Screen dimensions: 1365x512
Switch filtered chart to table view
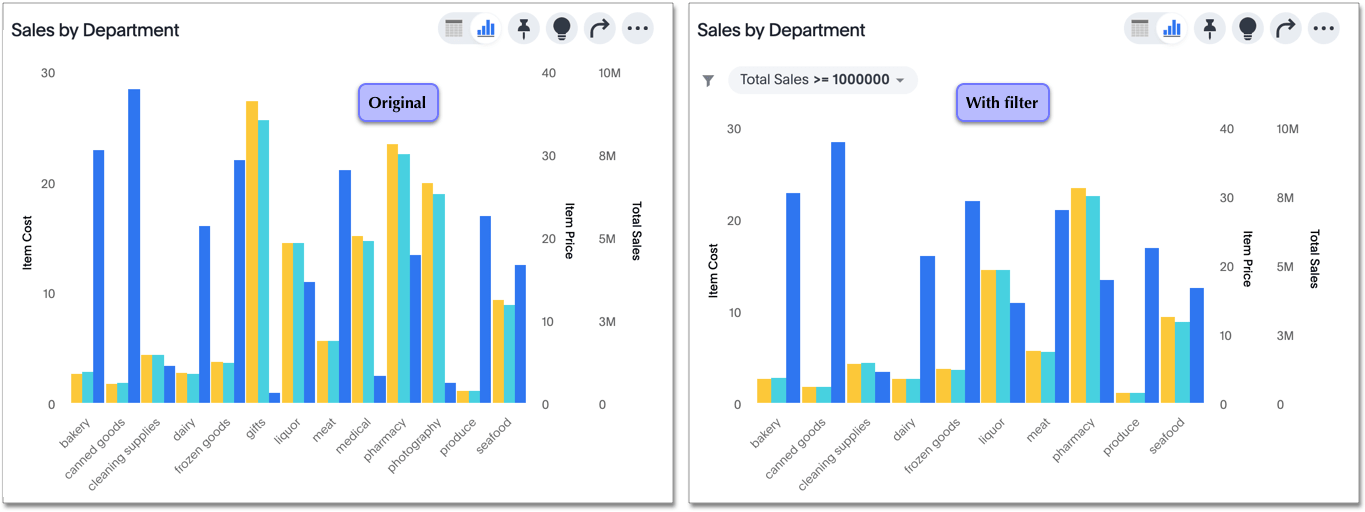click(1140, 29)
